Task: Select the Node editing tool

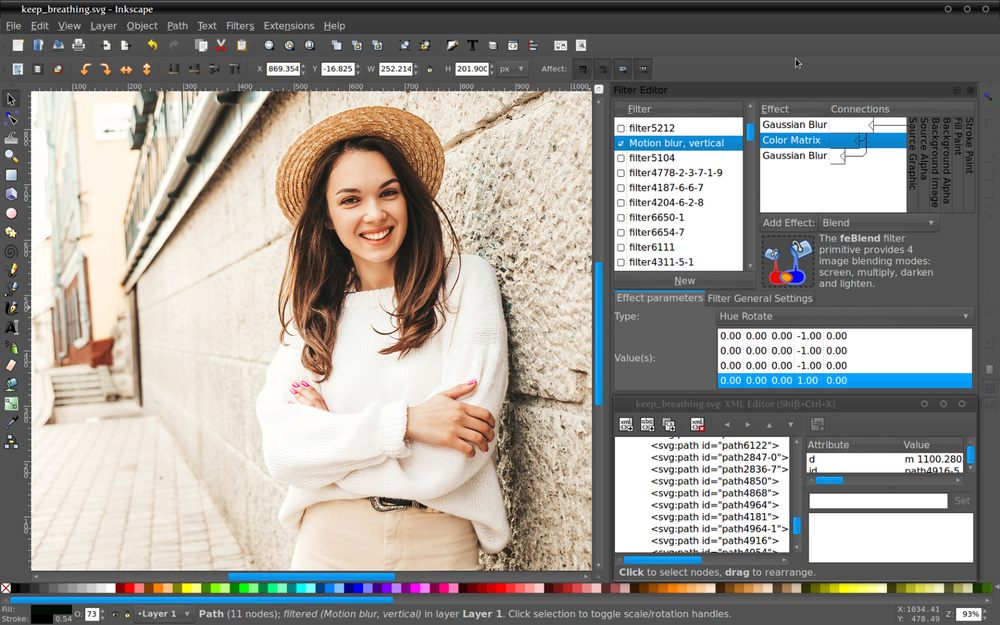Action: (x=11, y=118)
